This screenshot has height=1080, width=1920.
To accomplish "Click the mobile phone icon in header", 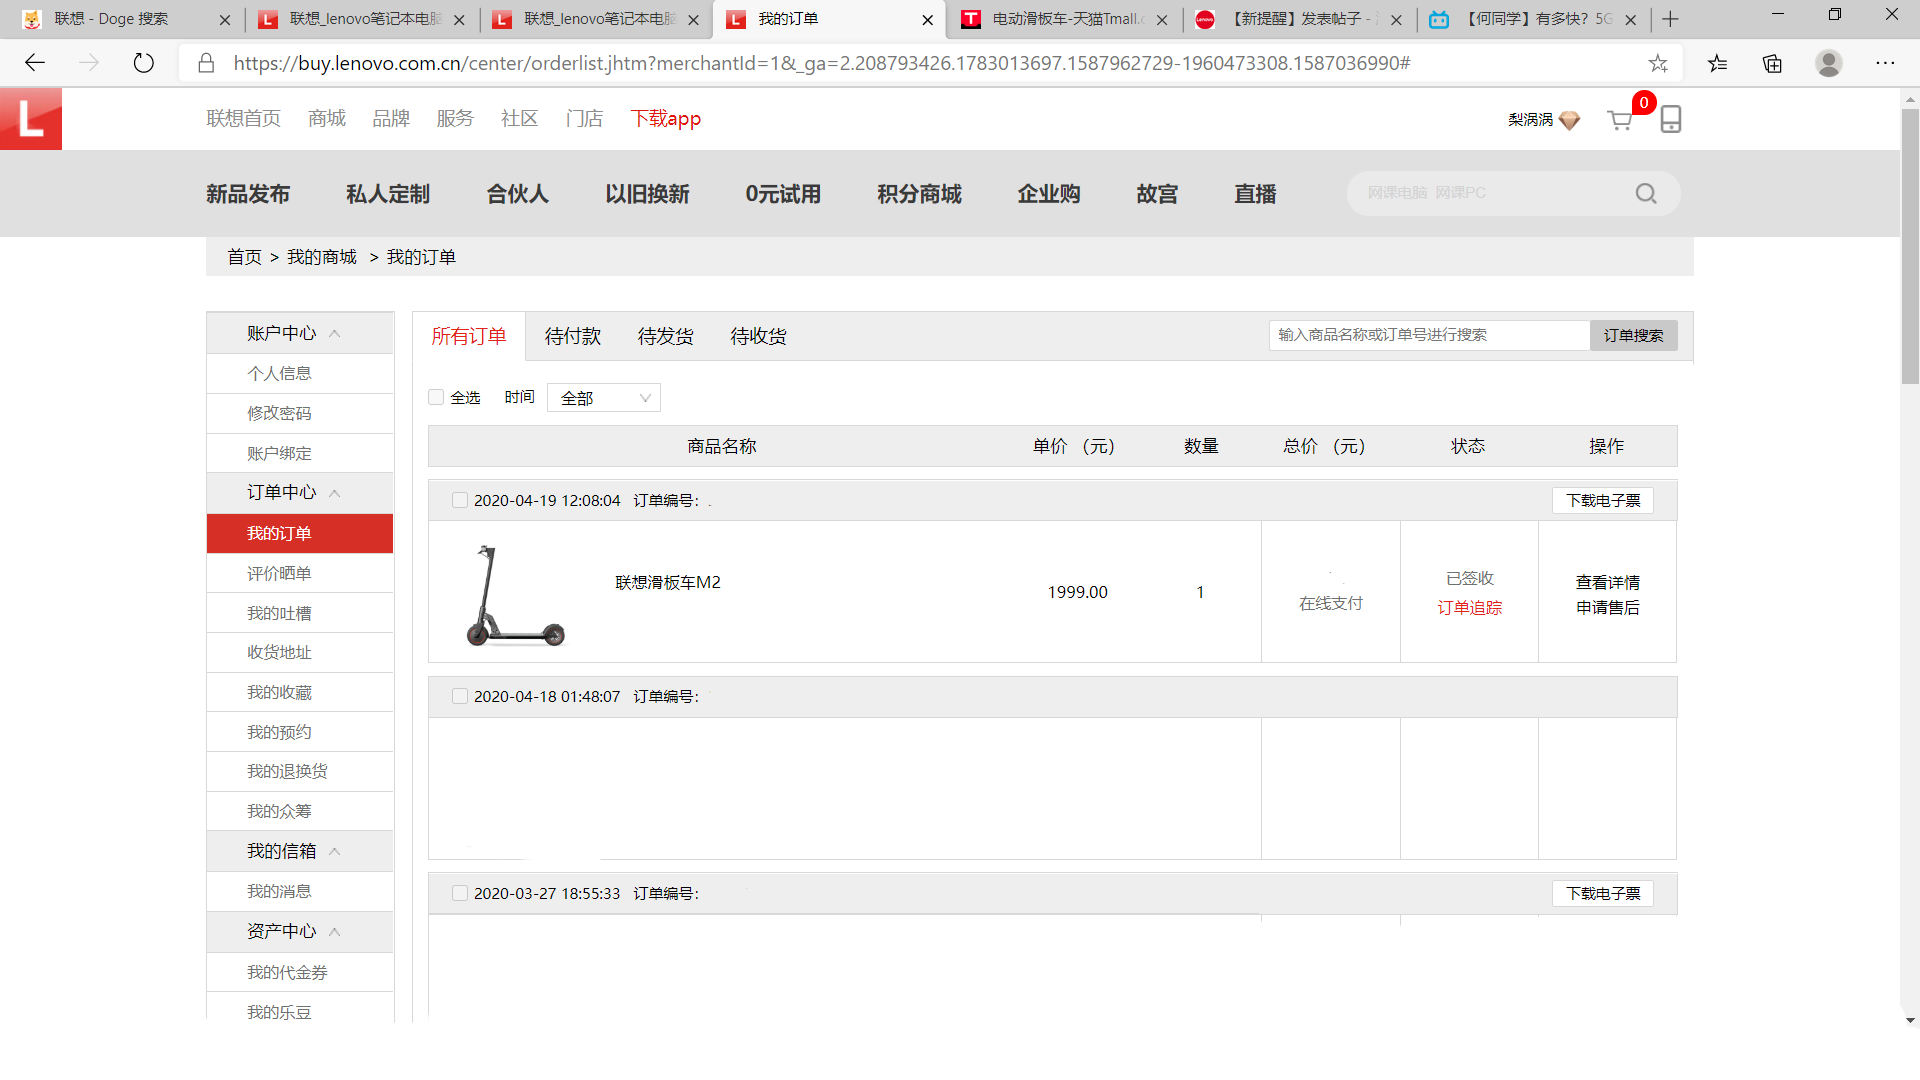I will coord(1670,119).
